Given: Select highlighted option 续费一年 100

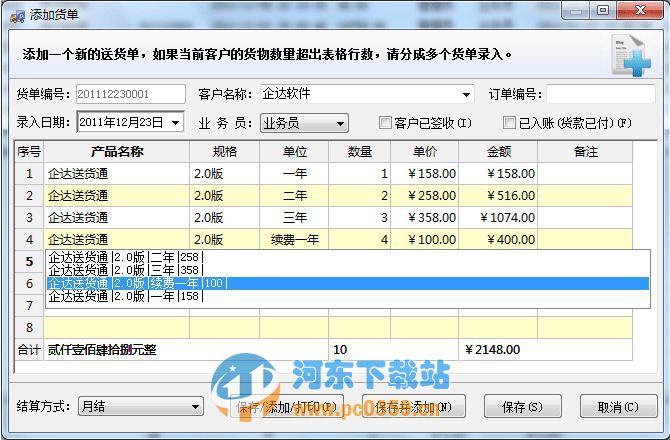Looking at the screenshot, I should pyautogui.click(x=347, y=283).
